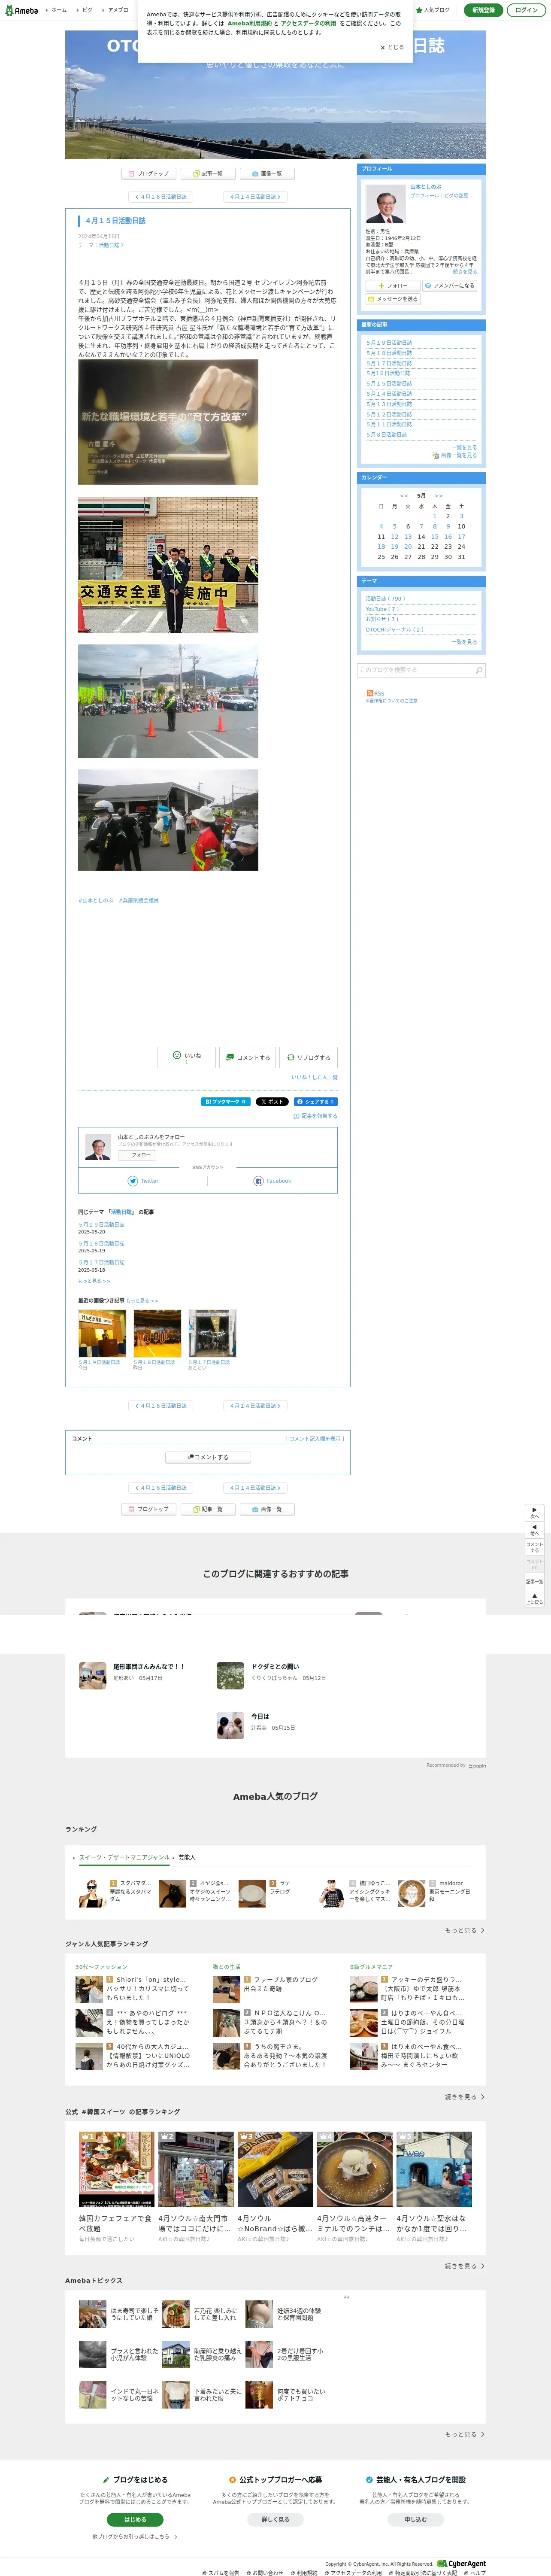The height and width of the screenshot is (2576, 551).
Task: Go to next article ４月１４日活動日誌 at top
Action: (x=255, y=197)
